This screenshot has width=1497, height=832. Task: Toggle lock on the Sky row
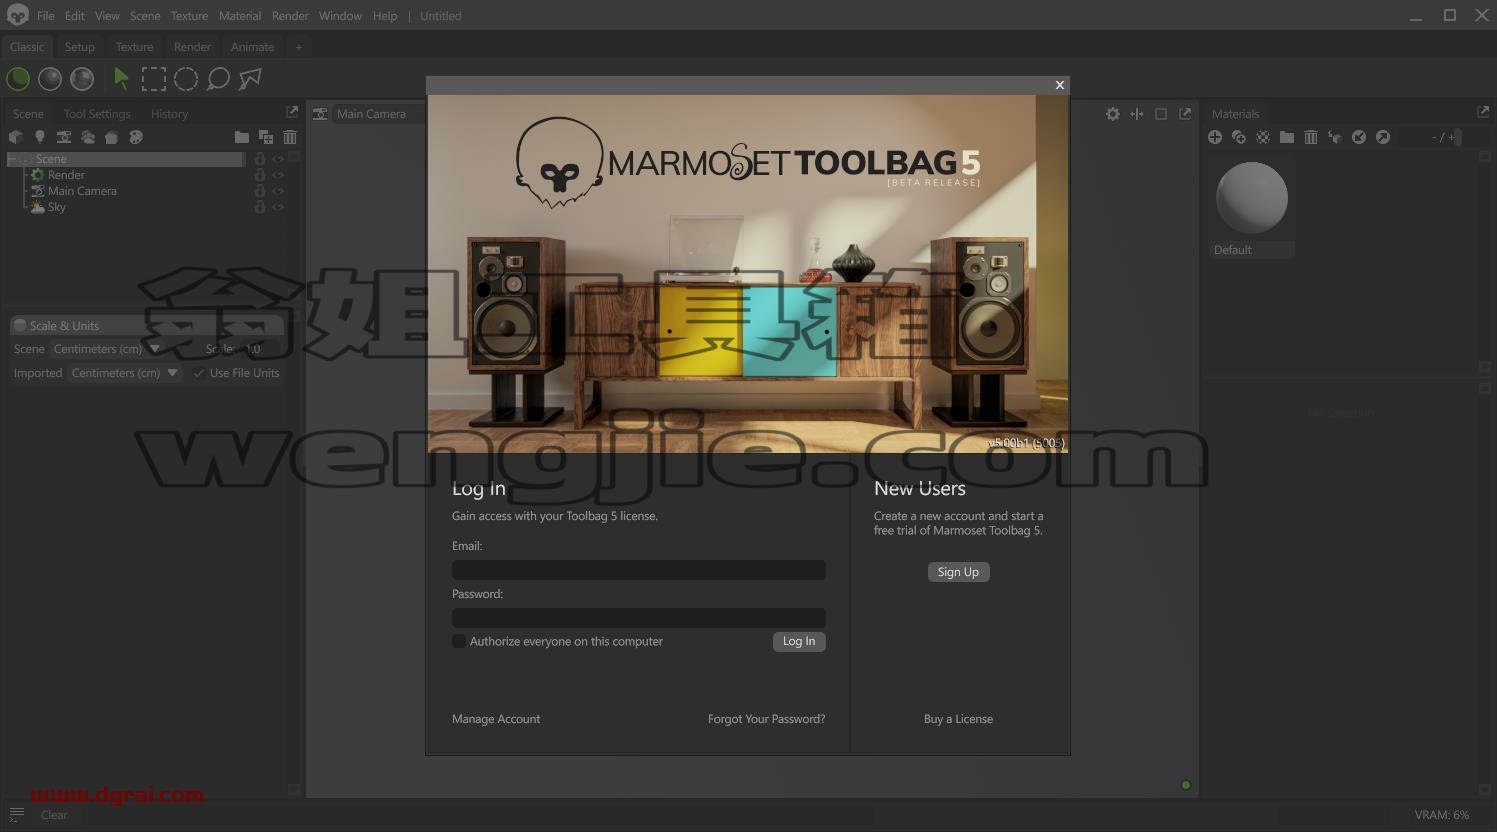260,207
